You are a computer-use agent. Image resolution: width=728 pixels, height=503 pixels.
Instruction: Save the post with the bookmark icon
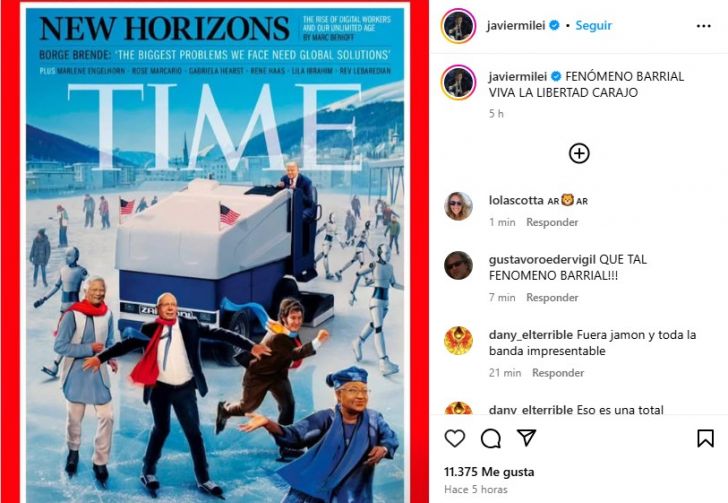(705, 438)
